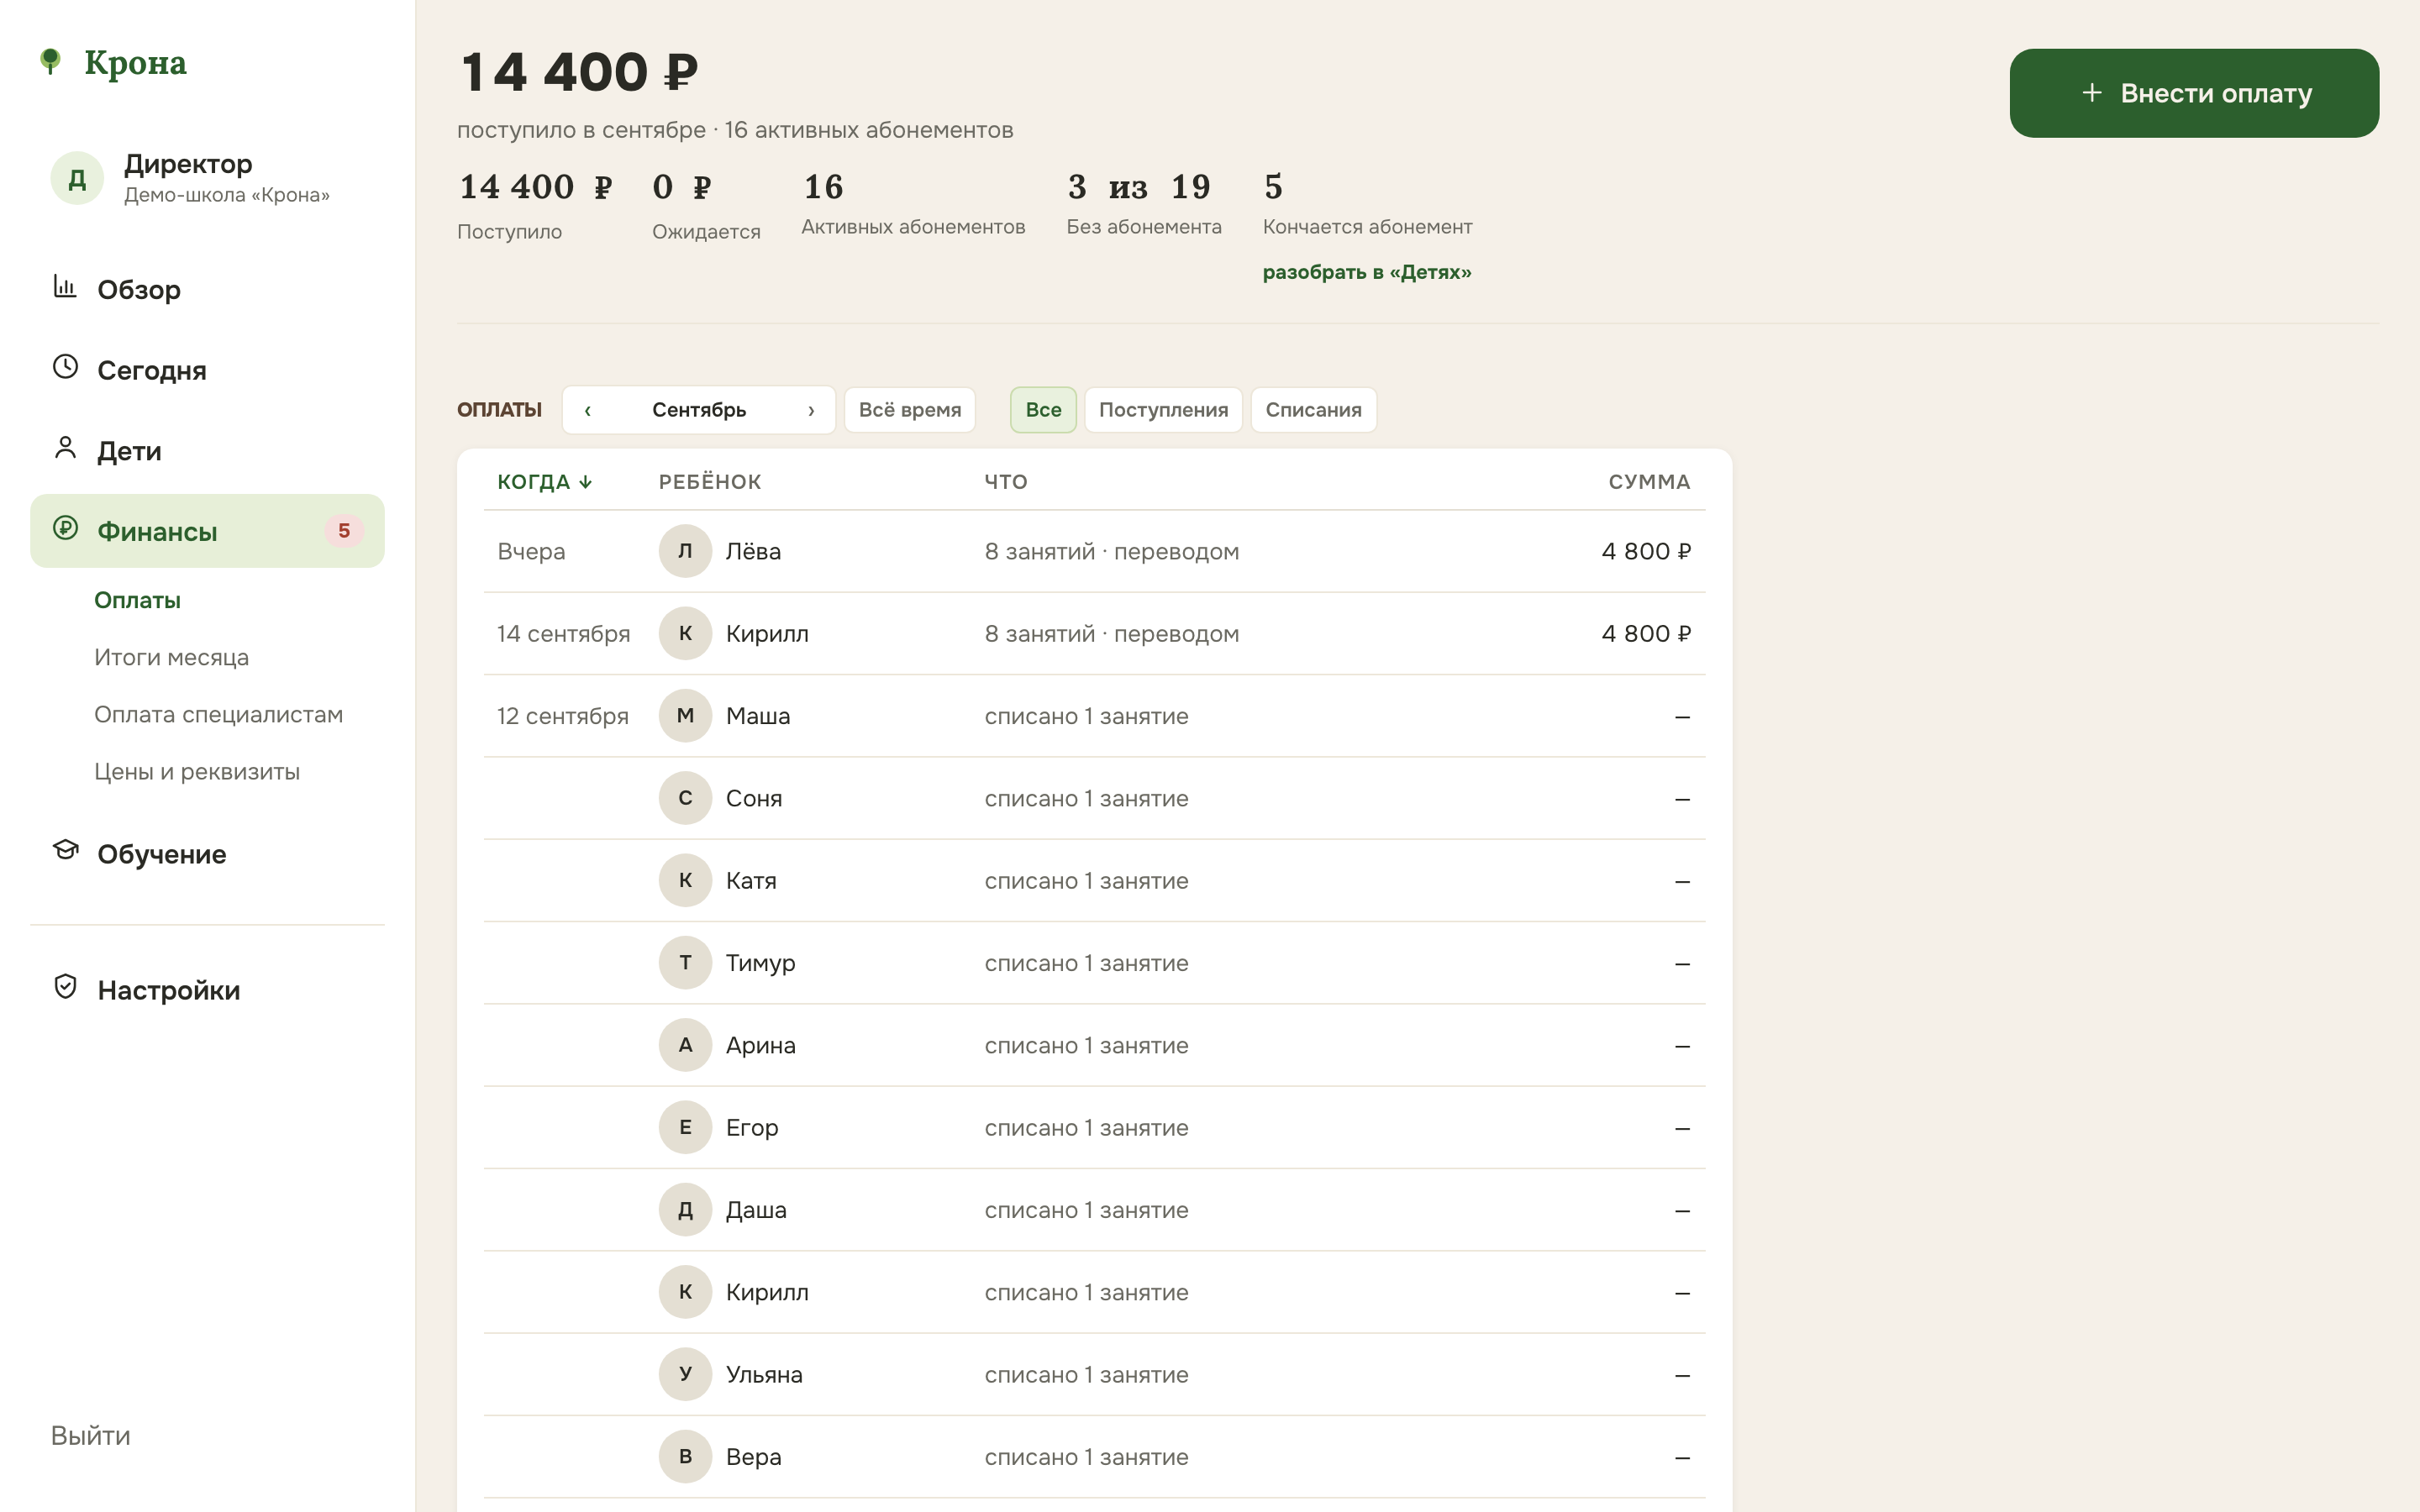Click the Директор avatar circle
The height and width of the screenshot is (1512, 2420).
77,179
